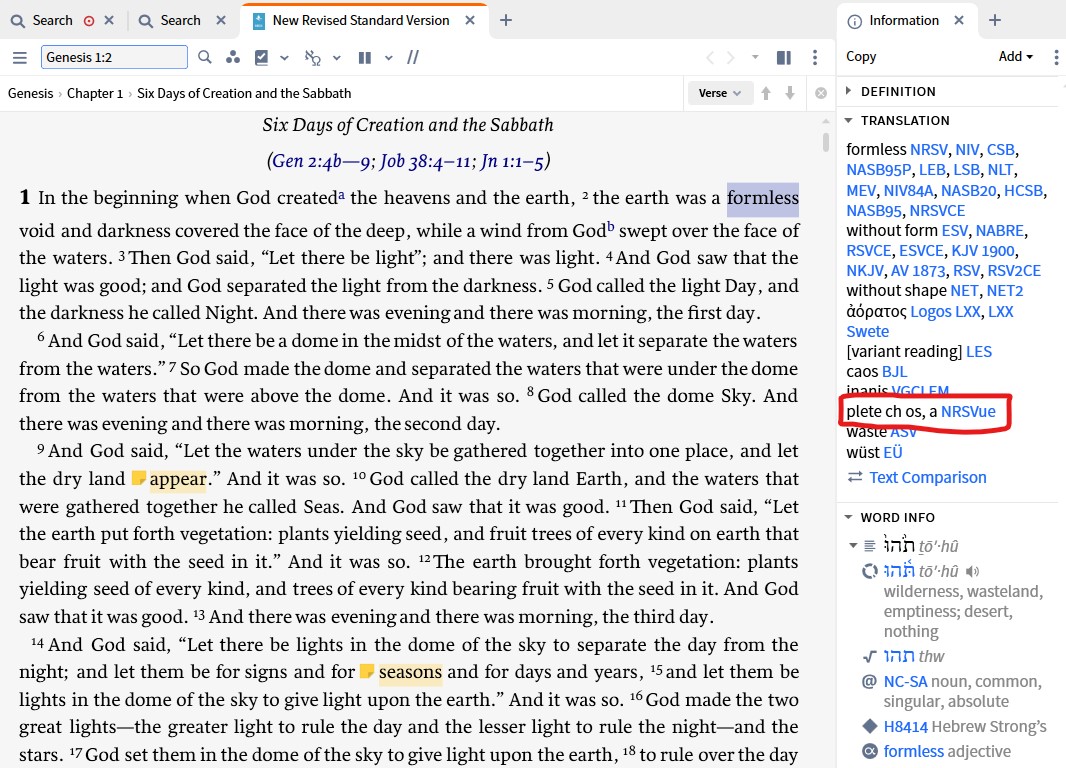Click the interlinear display icon with omega symbol
This screenshot has width=1066, height=768.
coord(313,57)
